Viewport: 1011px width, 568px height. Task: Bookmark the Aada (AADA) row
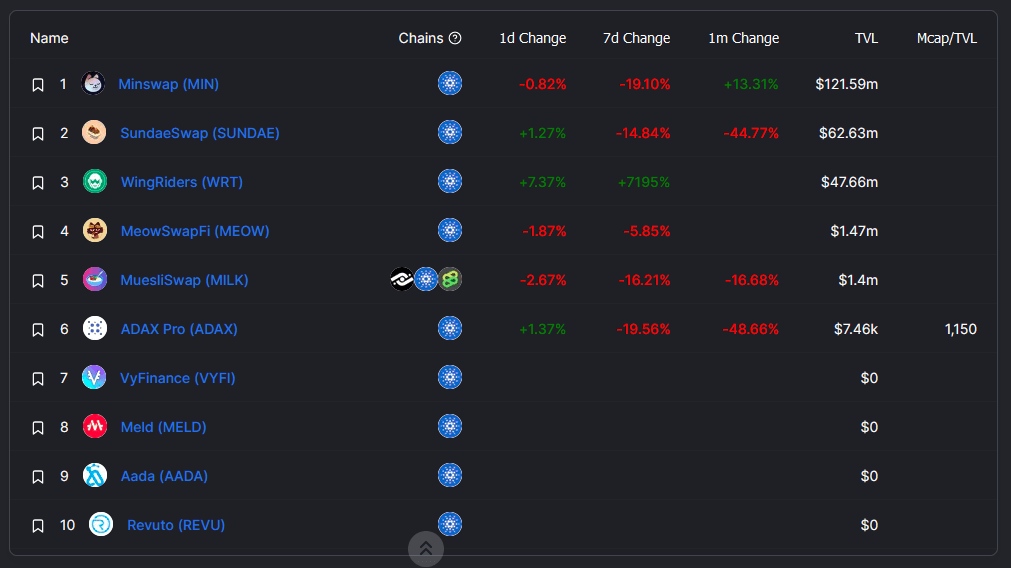coord(38,476)
